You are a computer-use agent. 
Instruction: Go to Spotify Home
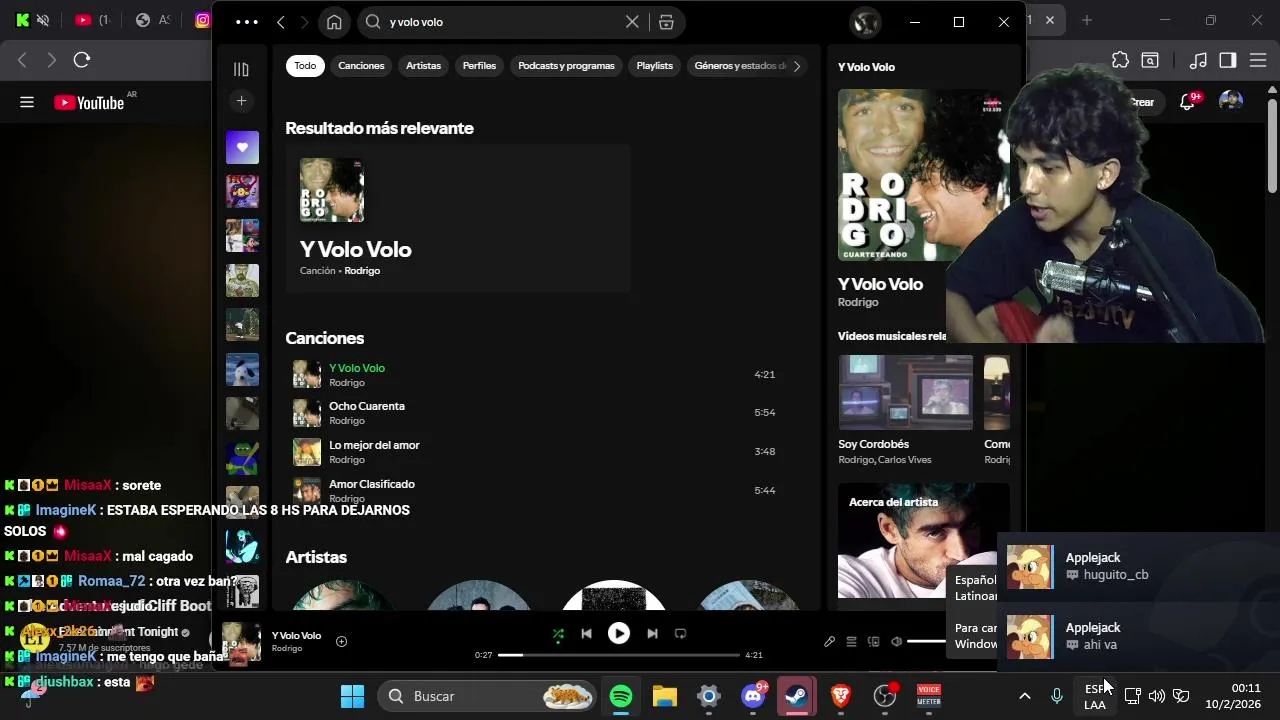click(334, 22)
